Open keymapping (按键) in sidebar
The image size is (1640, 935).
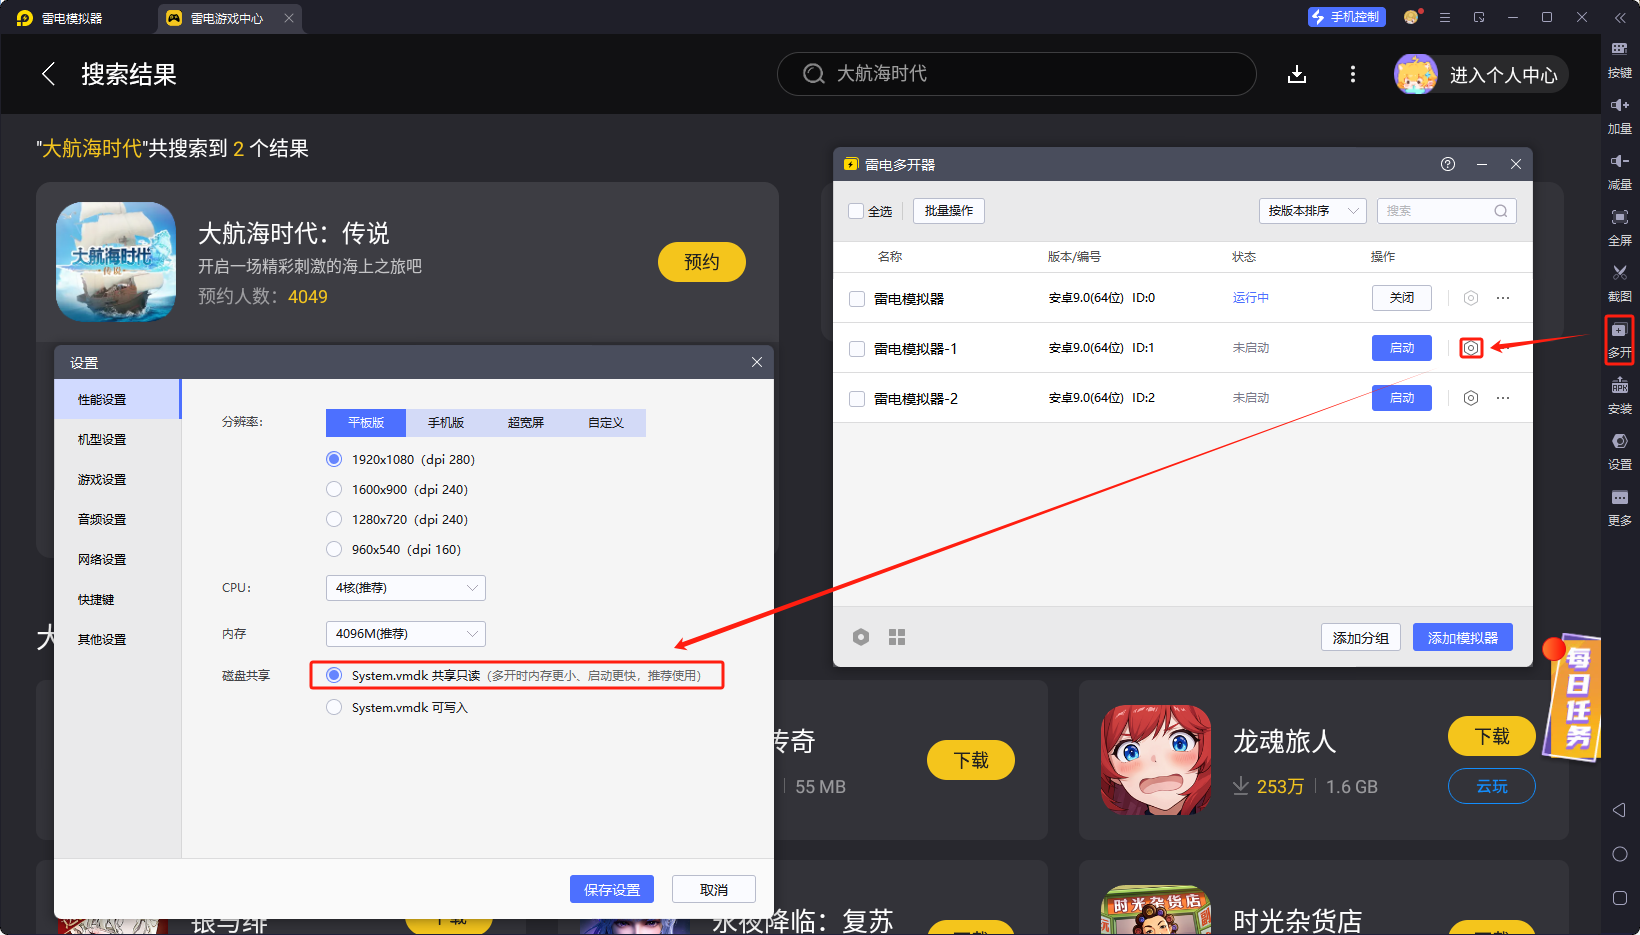[x=1619, y=59]
